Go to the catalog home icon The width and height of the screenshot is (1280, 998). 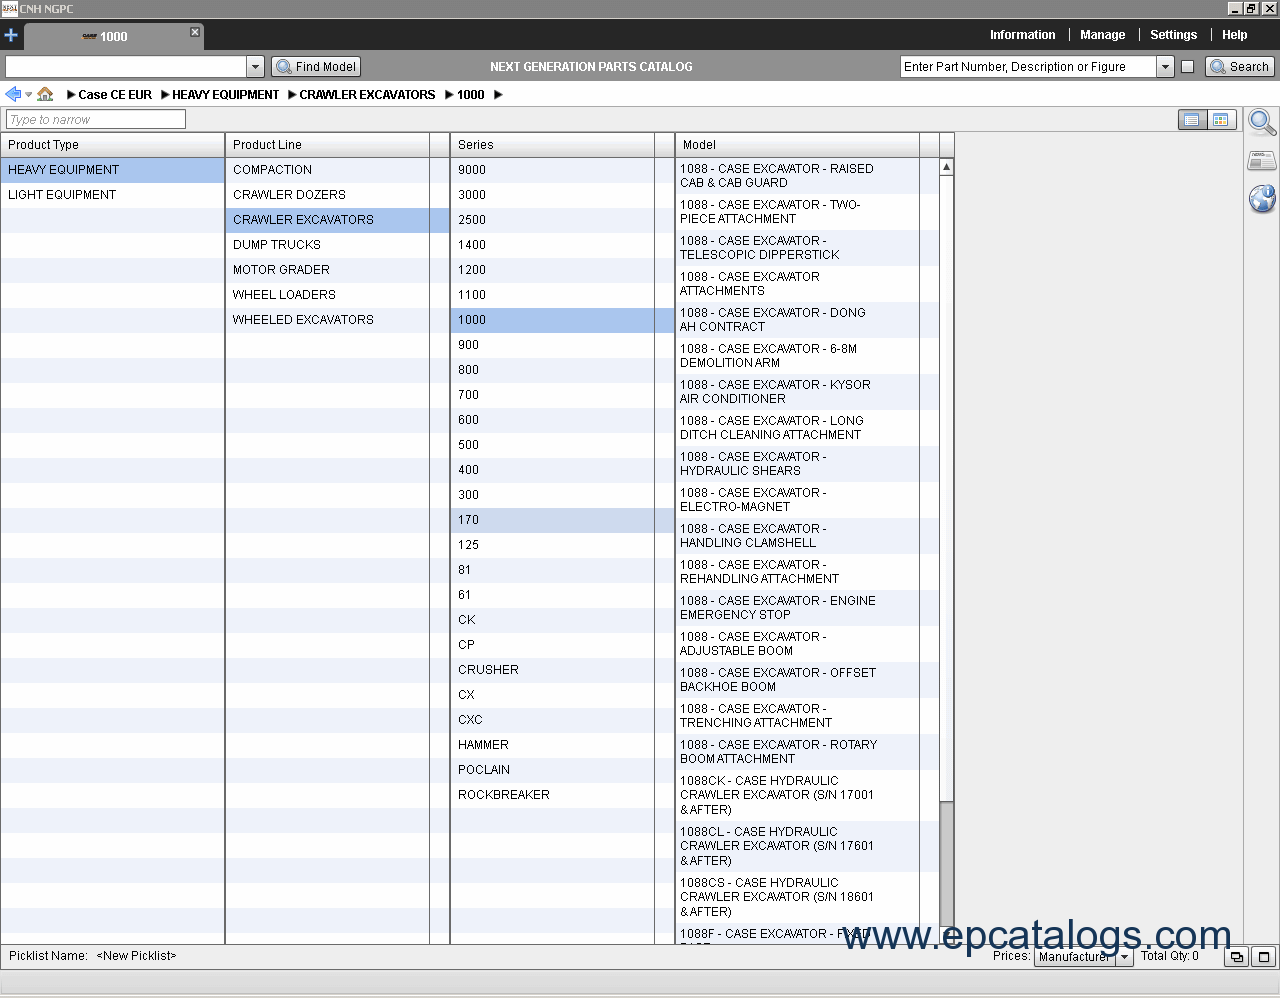[x=45, y=94]
